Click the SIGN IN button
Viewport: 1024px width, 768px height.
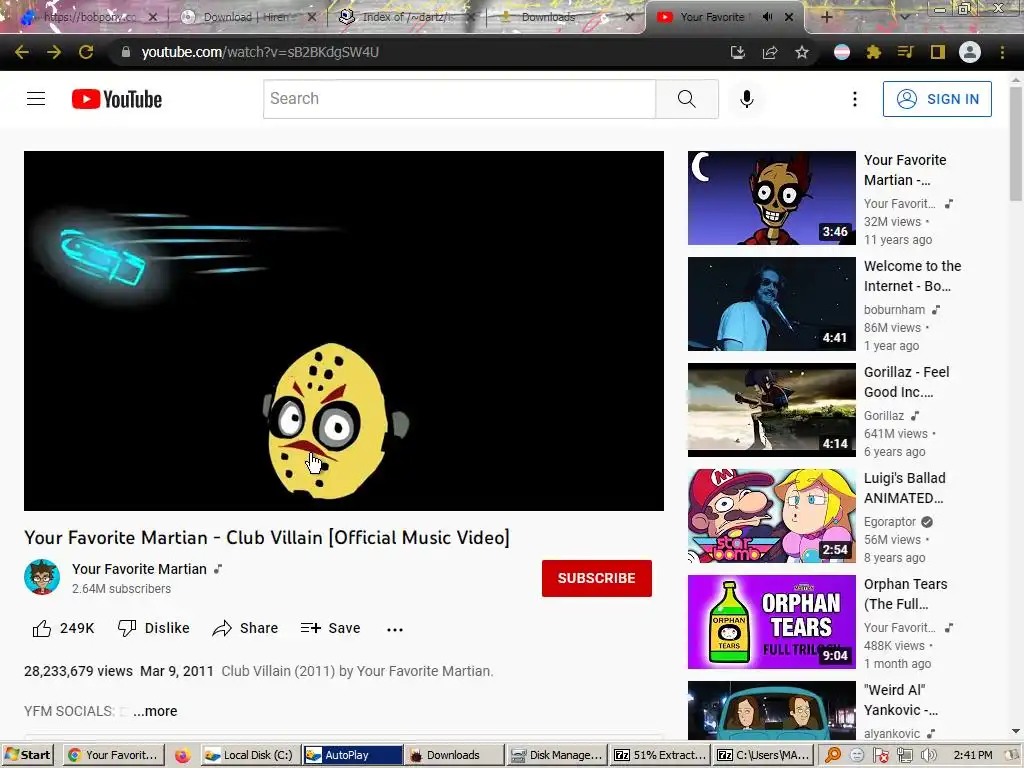click(x=937, y=99)
